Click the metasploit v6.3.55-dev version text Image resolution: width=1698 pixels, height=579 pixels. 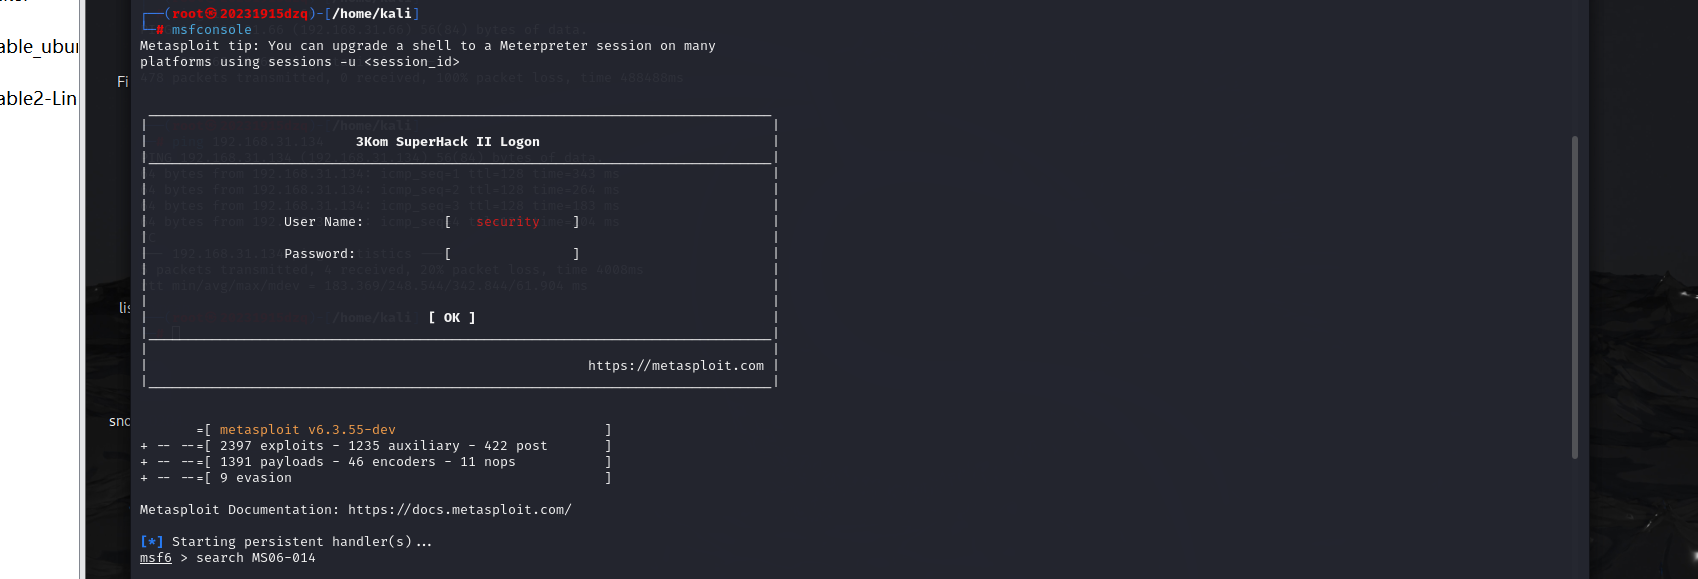pyautogui.click(x=307, y=430)
